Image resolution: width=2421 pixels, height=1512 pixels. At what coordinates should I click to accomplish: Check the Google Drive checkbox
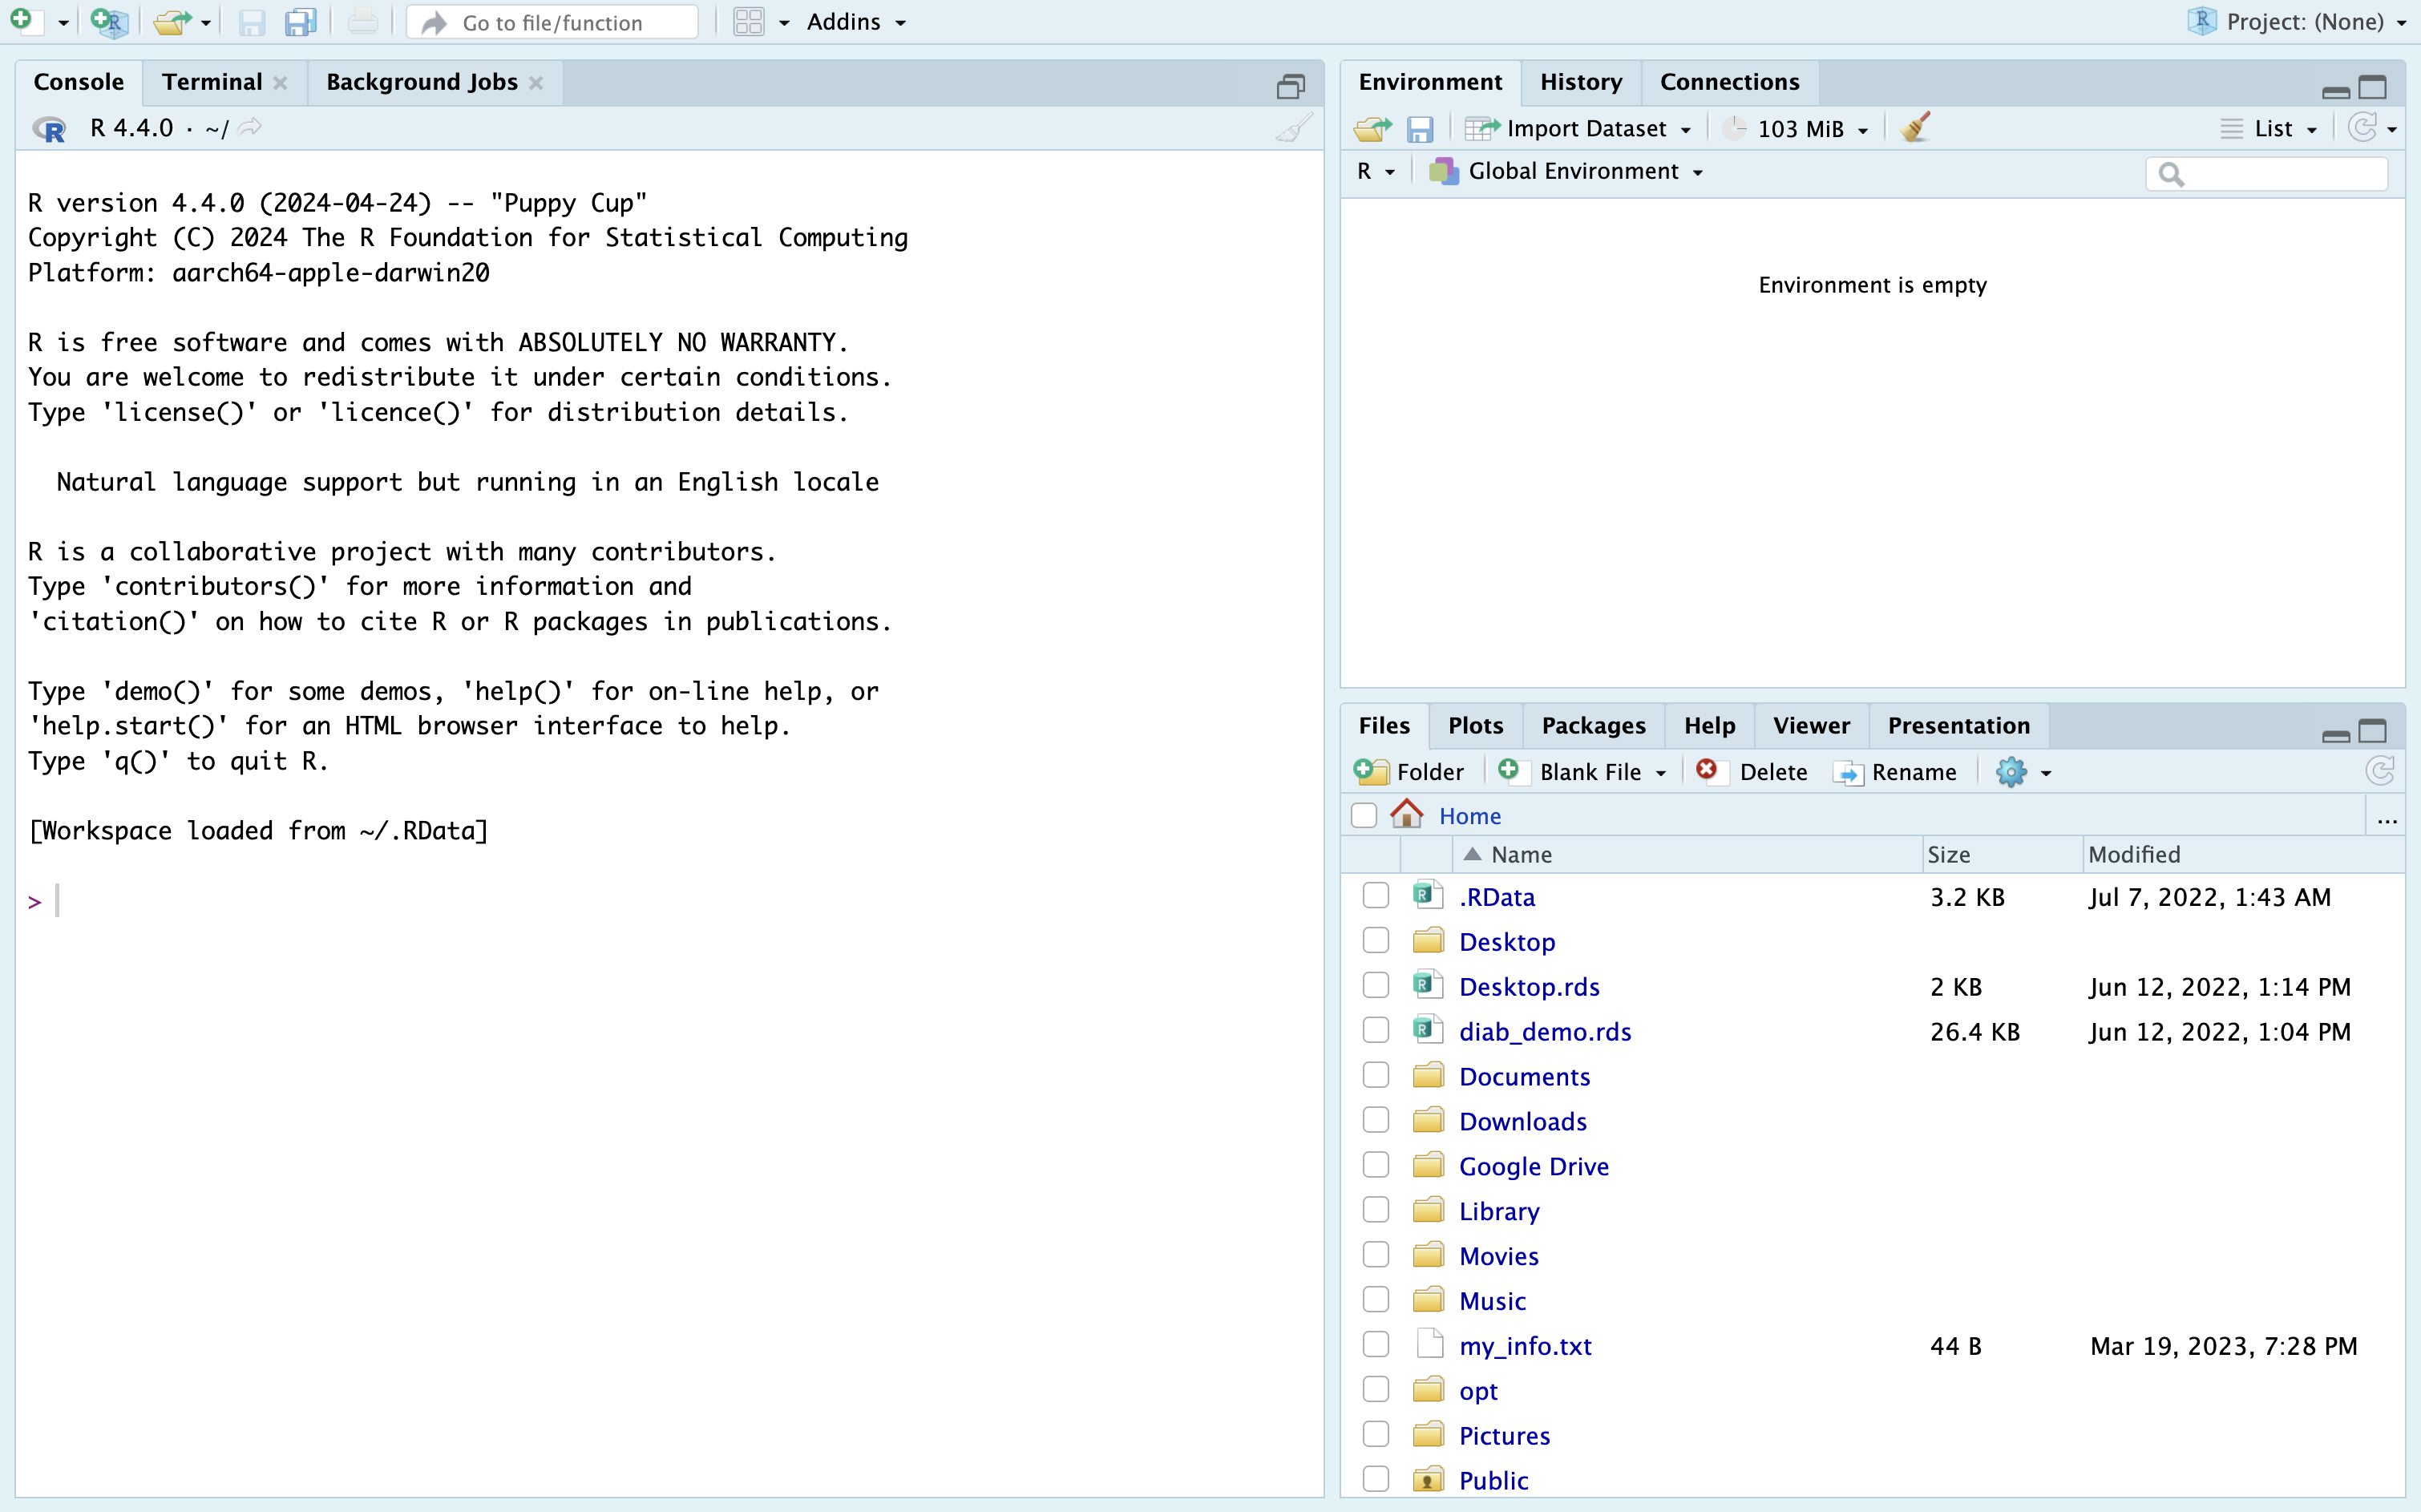click(1376, 1165)
